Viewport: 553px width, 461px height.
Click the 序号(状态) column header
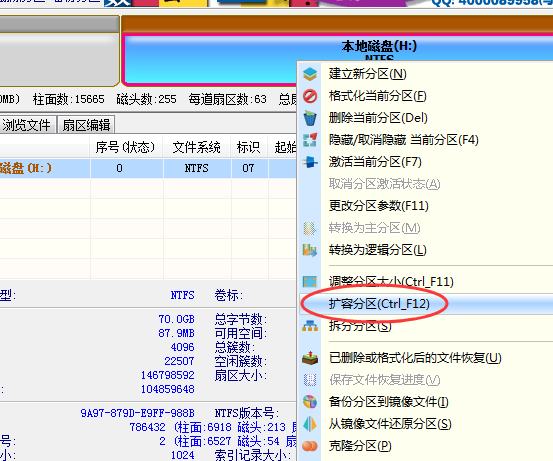(x=125, y=147)
